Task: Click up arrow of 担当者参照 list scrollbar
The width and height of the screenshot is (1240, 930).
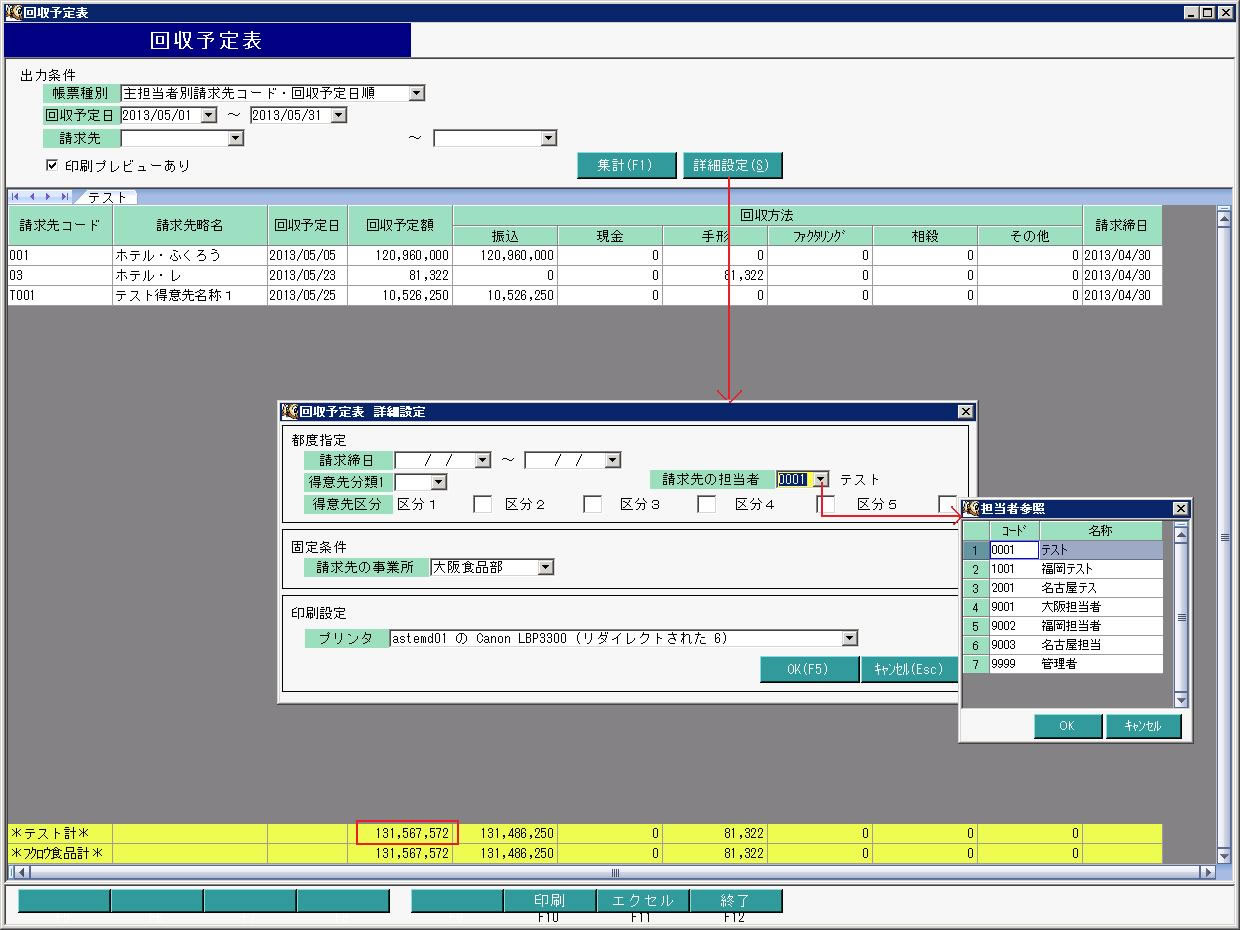Action: coord(1181,533)
